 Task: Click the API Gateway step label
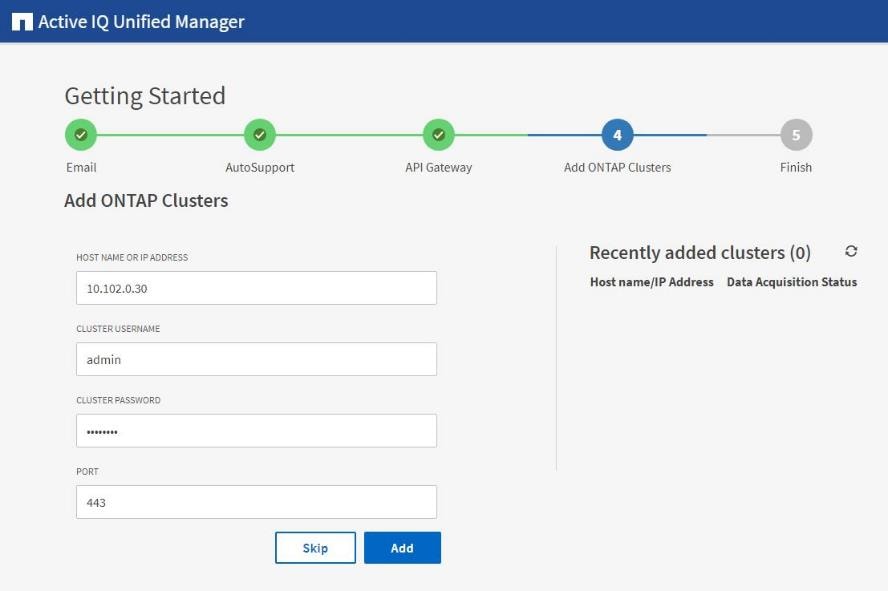[x=438, y=168]
